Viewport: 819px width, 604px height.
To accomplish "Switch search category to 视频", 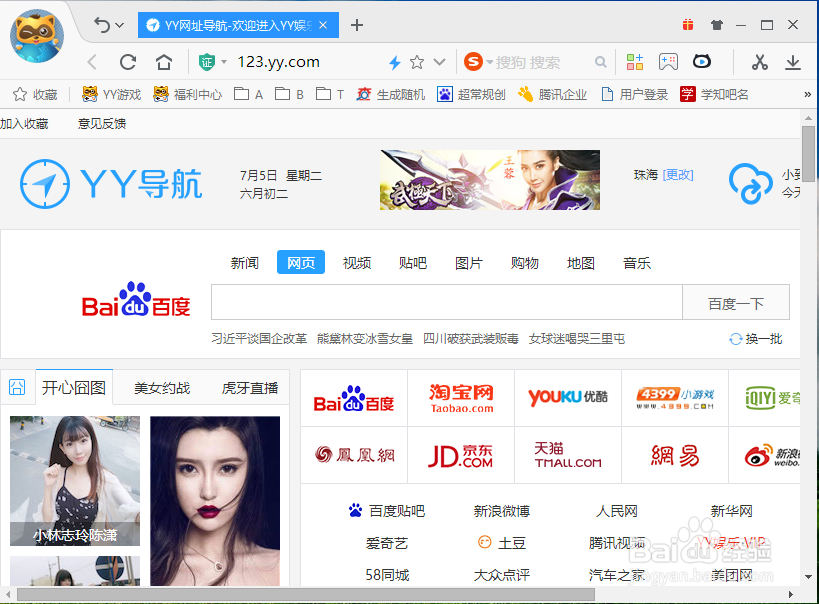I will [x=356, y=262].
